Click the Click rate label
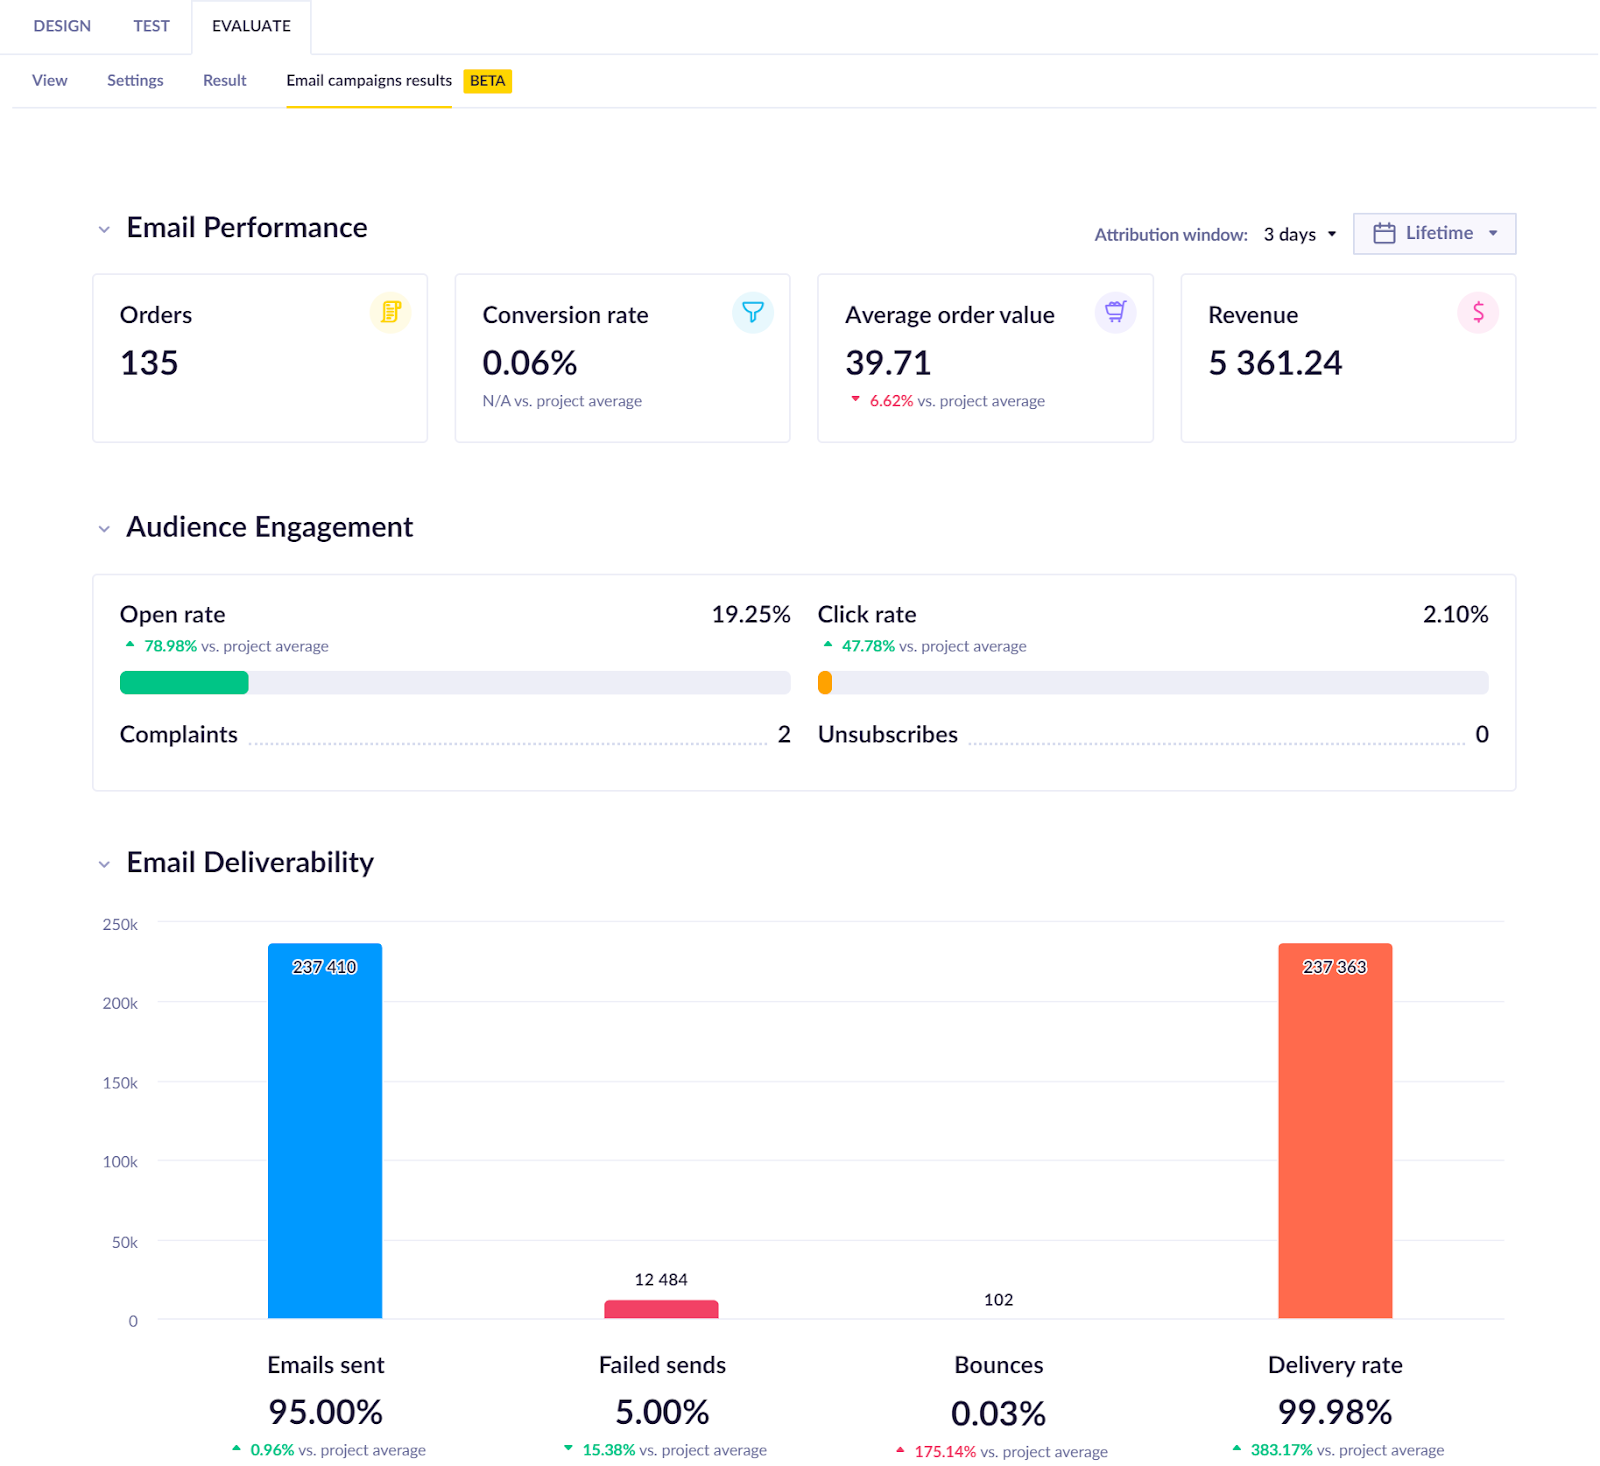Viewport: 1600px width, 1466px height. pos(867,614)
